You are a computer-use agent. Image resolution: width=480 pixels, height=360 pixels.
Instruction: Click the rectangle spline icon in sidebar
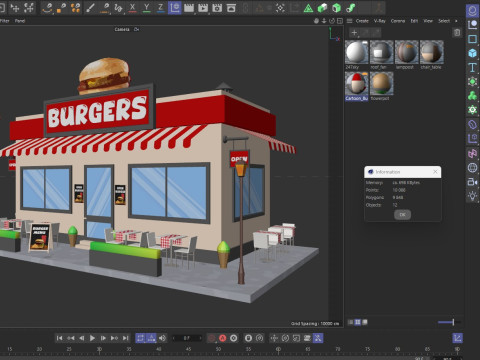tap(472, 39)
